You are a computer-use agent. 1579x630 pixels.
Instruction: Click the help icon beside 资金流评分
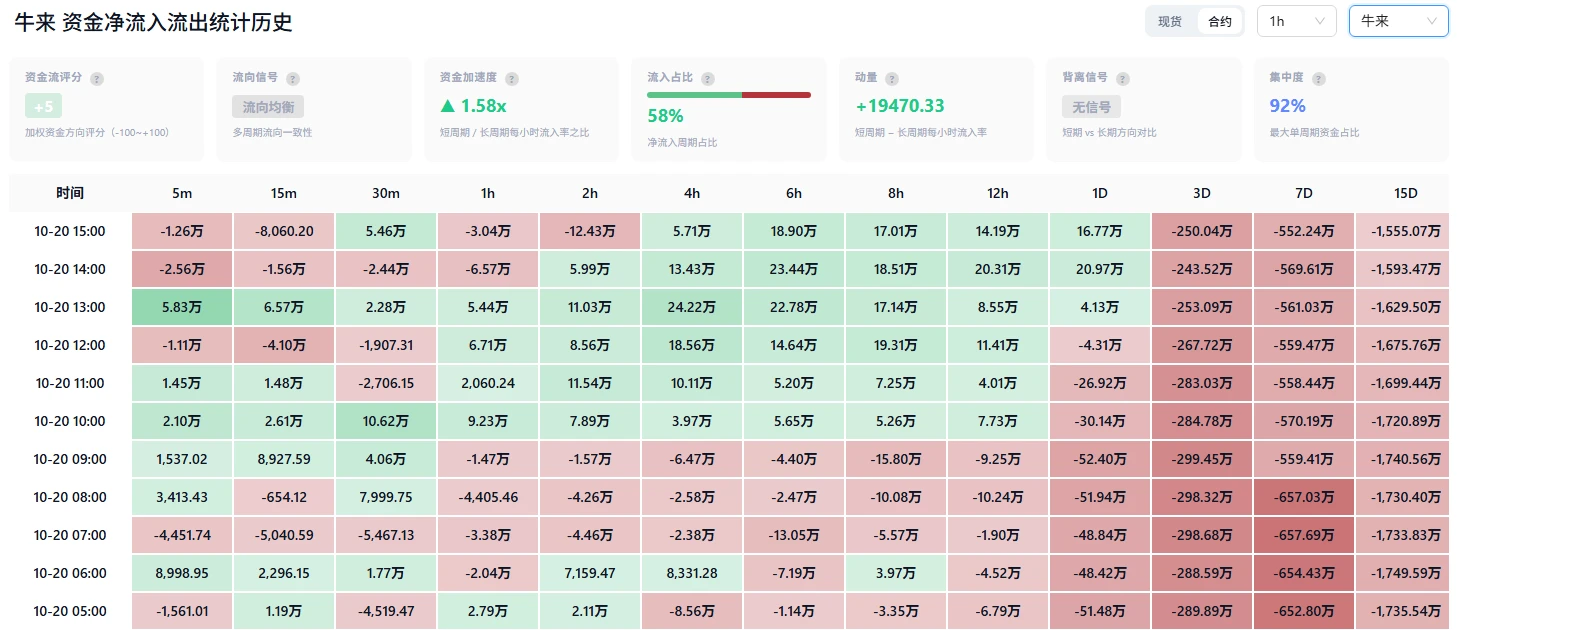click(97, 78)
